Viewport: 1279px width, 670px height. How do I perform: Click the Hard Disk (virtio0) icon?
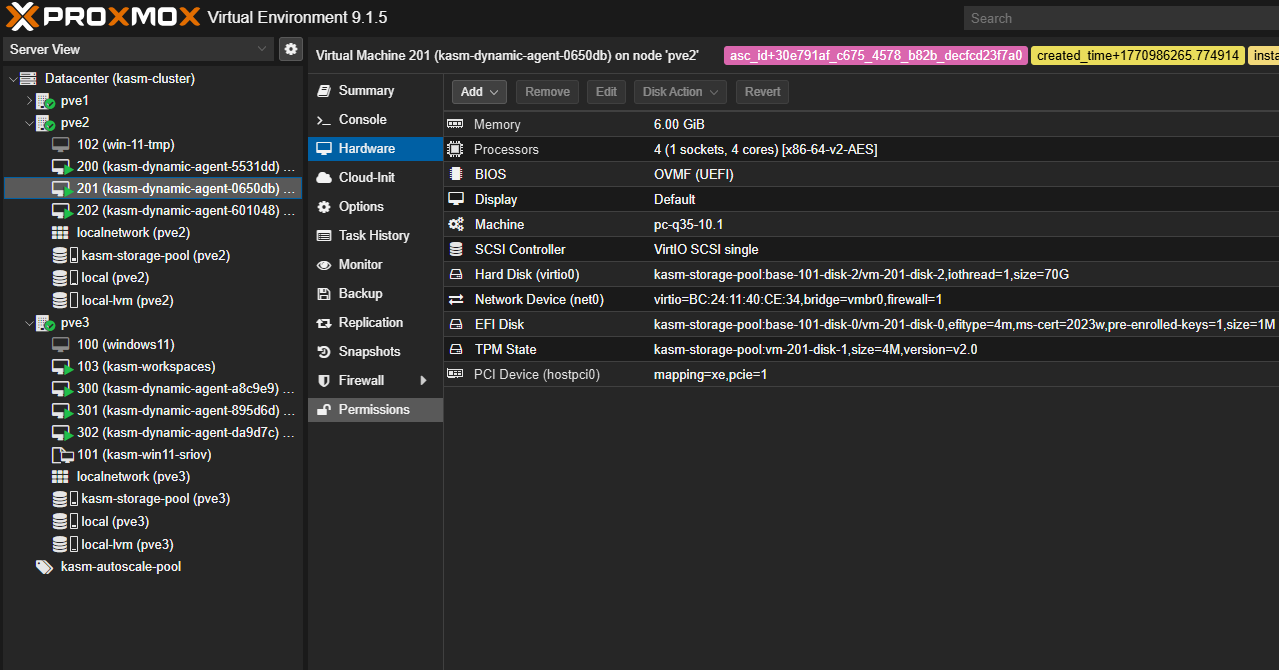coord(455,274)
